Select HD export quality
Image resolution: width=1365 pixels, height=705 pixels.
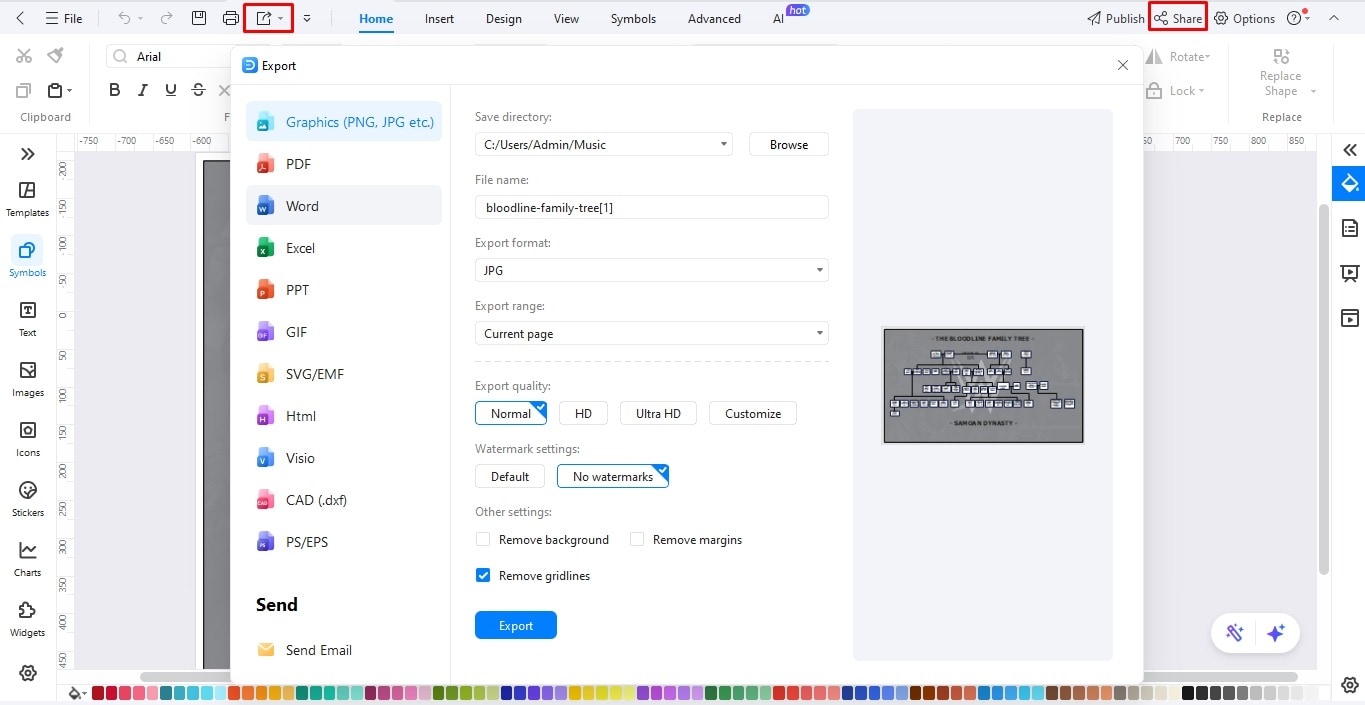click(x=584, y=413)
